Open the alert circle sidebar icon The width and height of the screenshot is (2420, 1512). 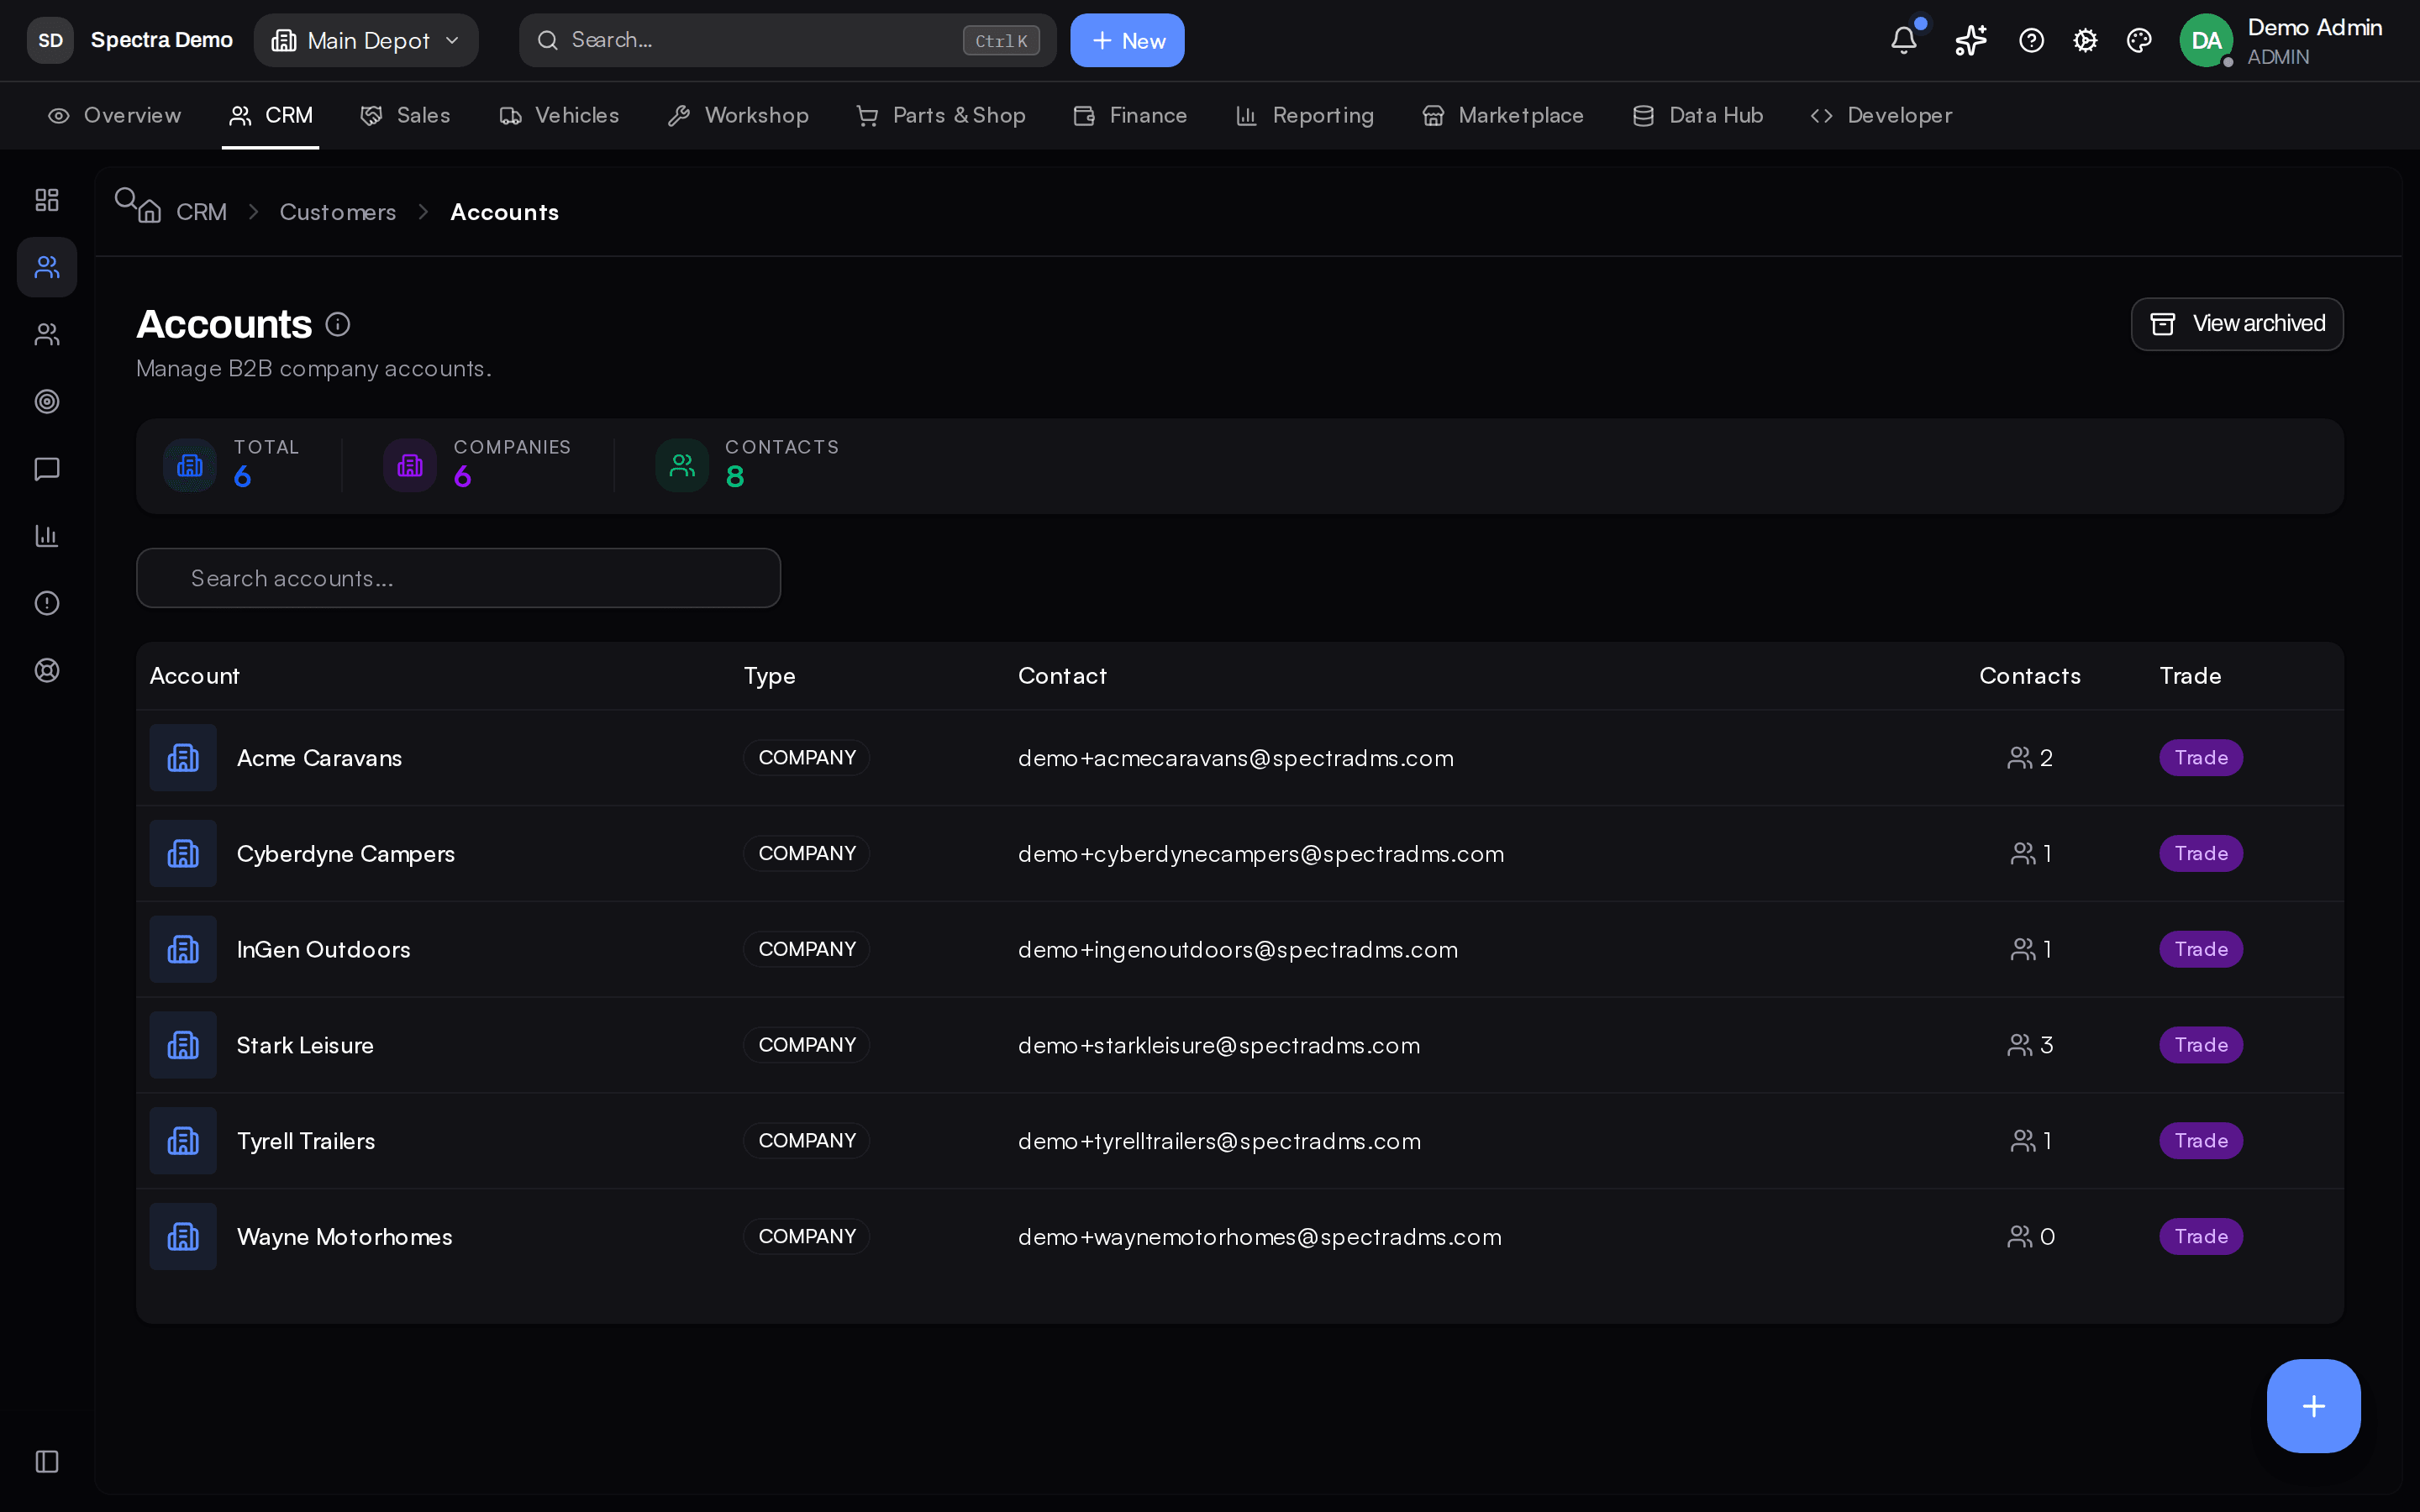[x=47, y=603]
